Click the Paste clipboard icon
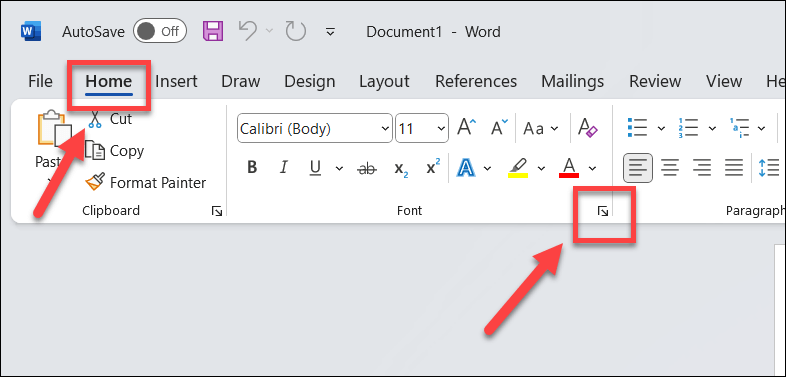This screenshot has height=377, width=786. tap(55, 129)
